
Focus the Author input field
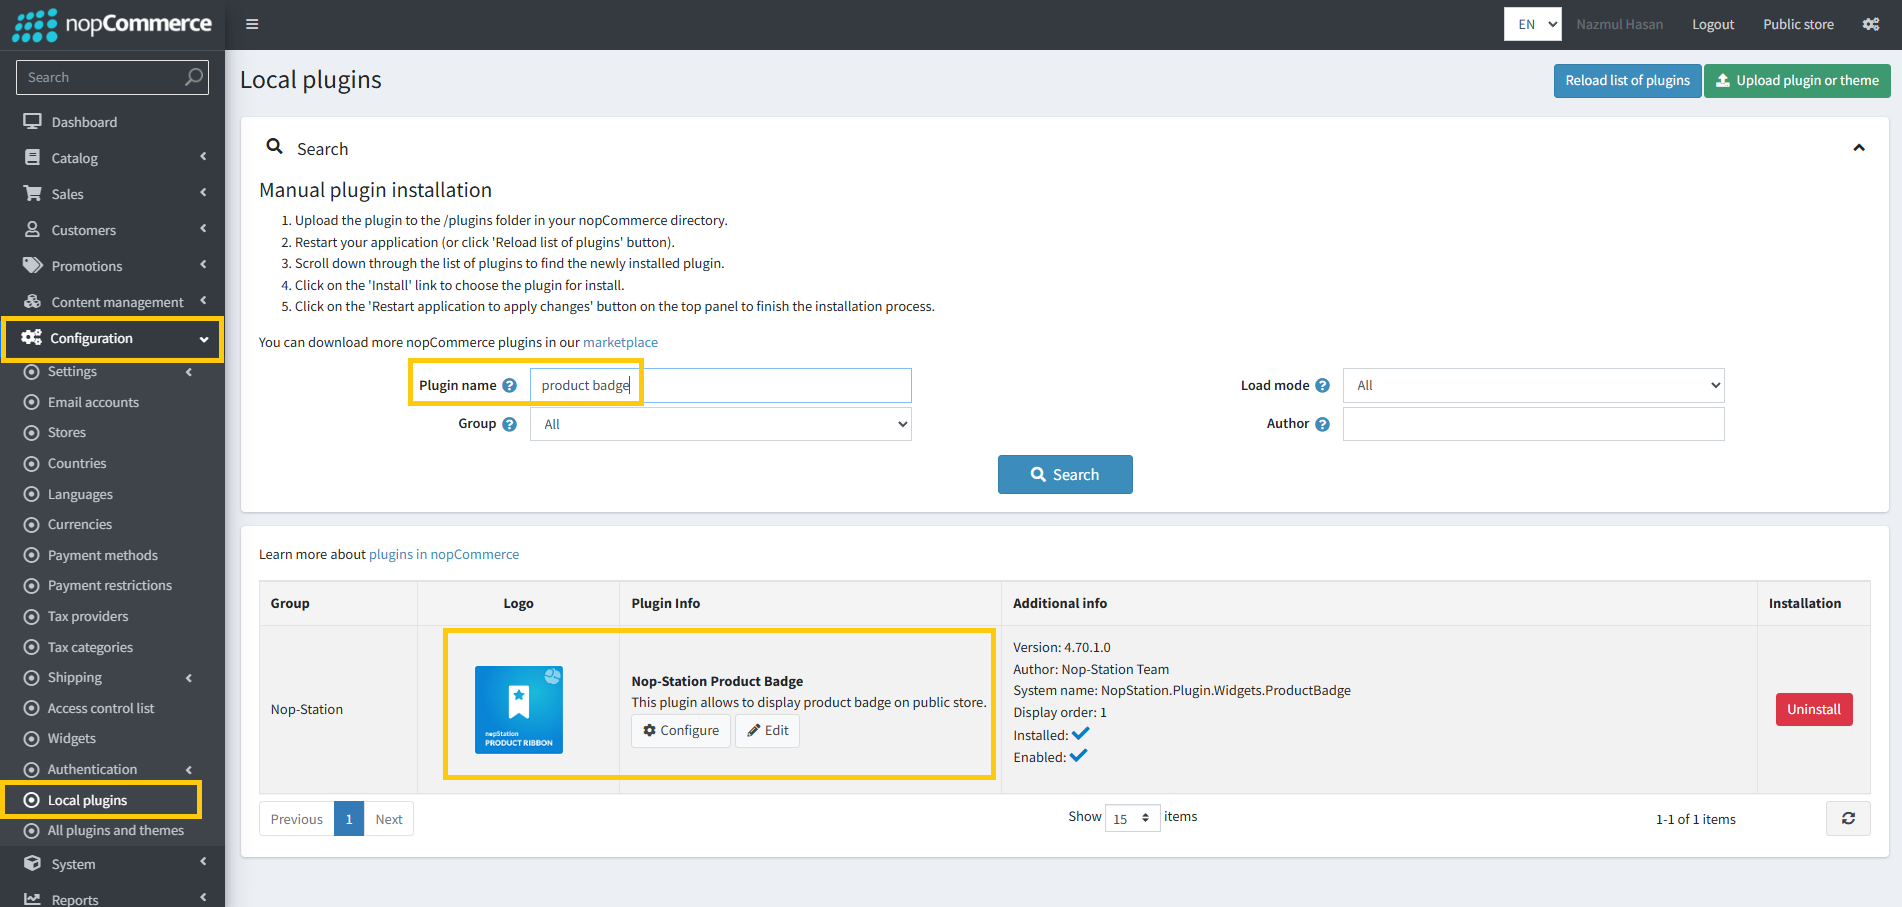1534,424
